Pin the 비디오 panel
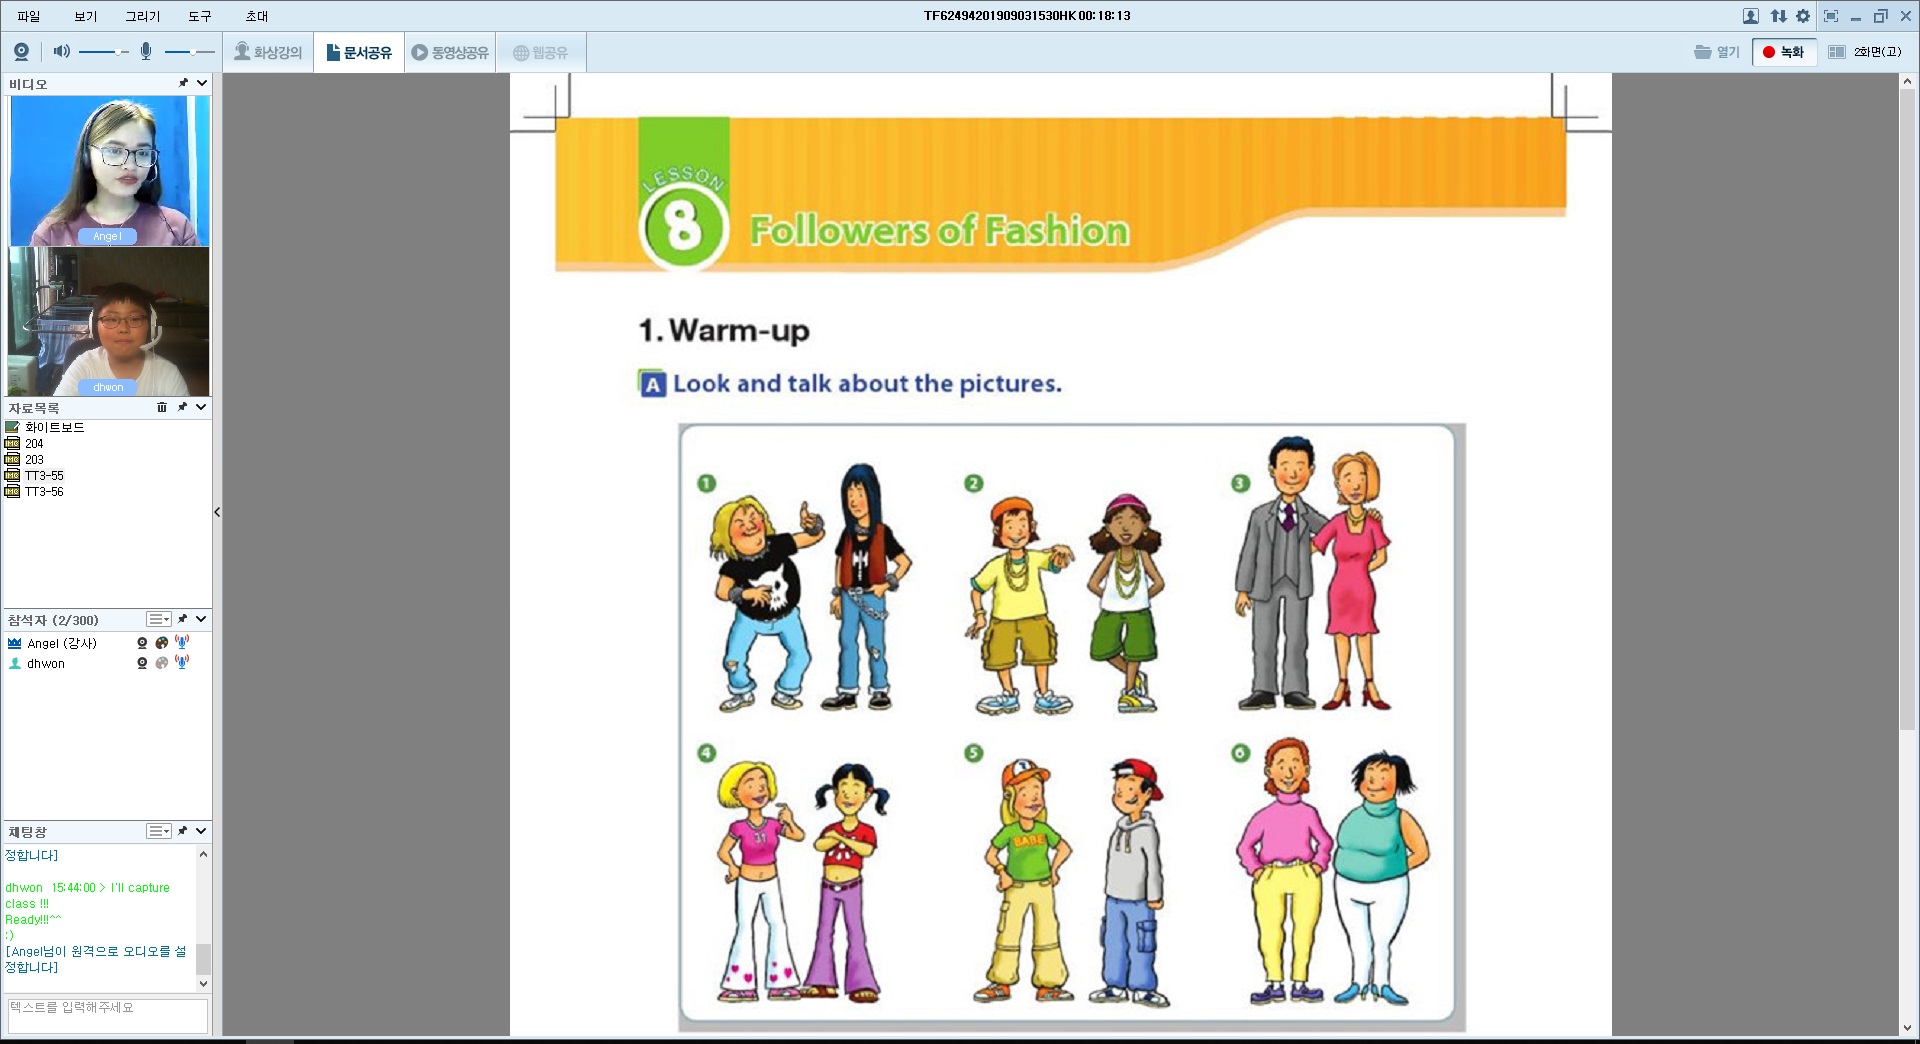1920x1044 pixels. (x=183, y=83)
